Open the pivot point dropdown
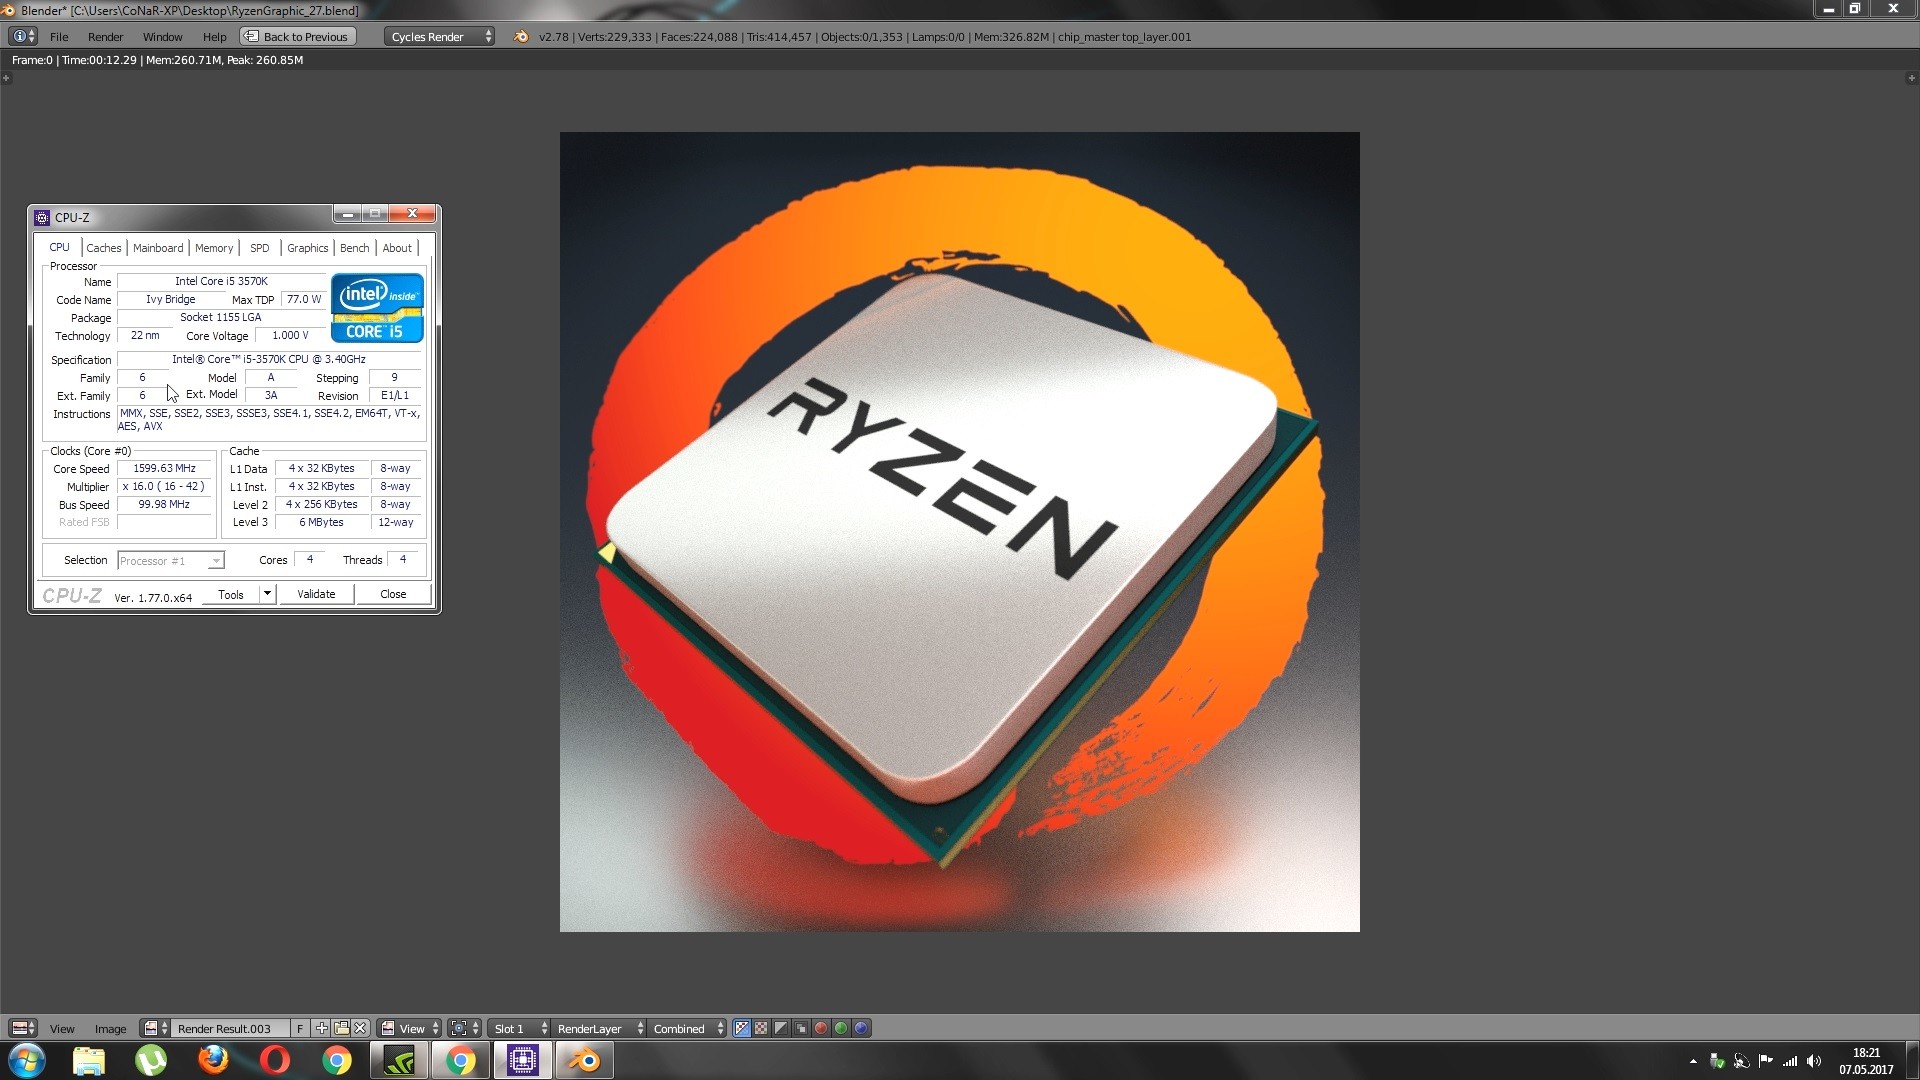1920x1080 pixels. pos(464,1028)
